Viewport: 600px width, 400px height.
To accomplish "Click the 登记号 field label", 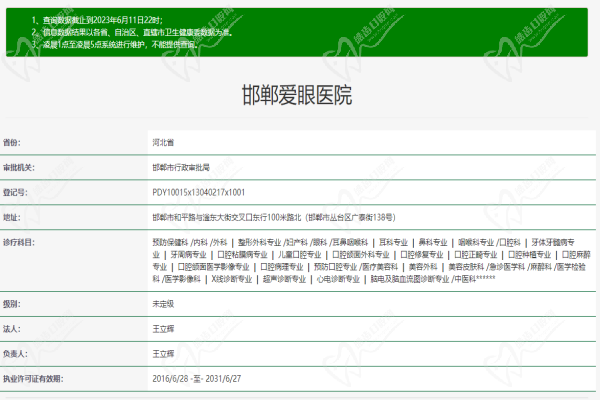I will pyautogui.click(x=15, y=193).
